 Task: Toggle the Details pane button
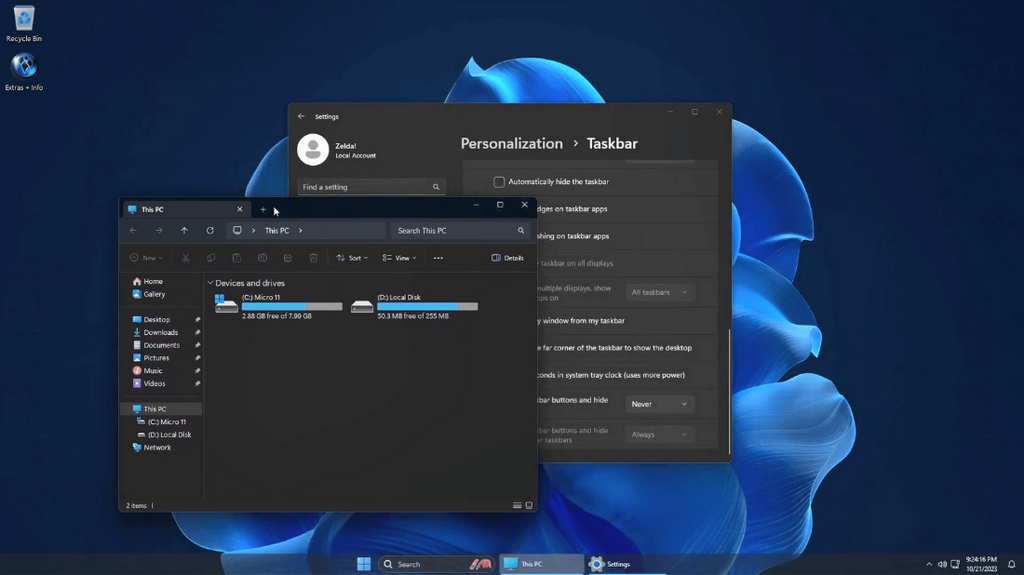507,258
